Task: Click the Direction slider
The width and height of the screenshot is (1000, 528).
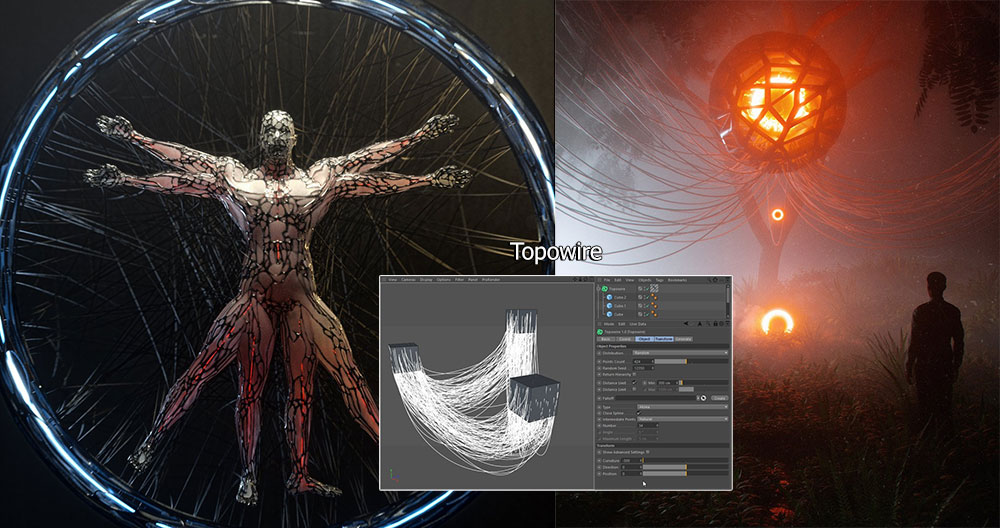Action: click(686, 467)
